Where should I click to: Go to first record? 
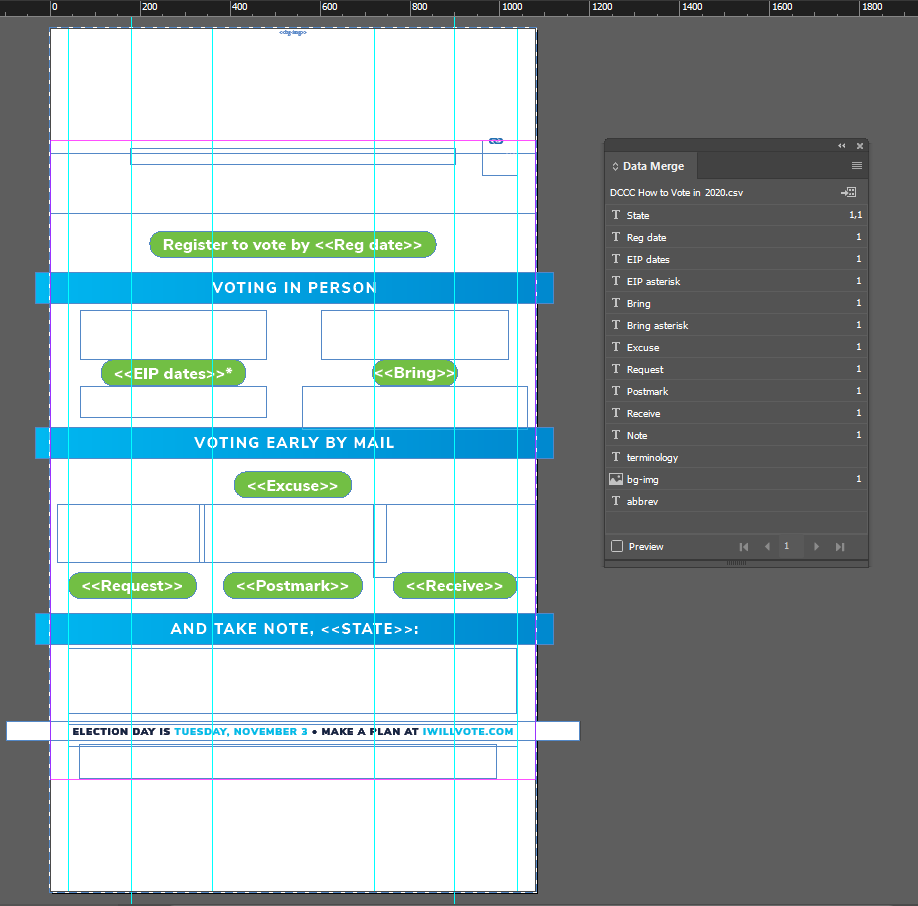744,547
